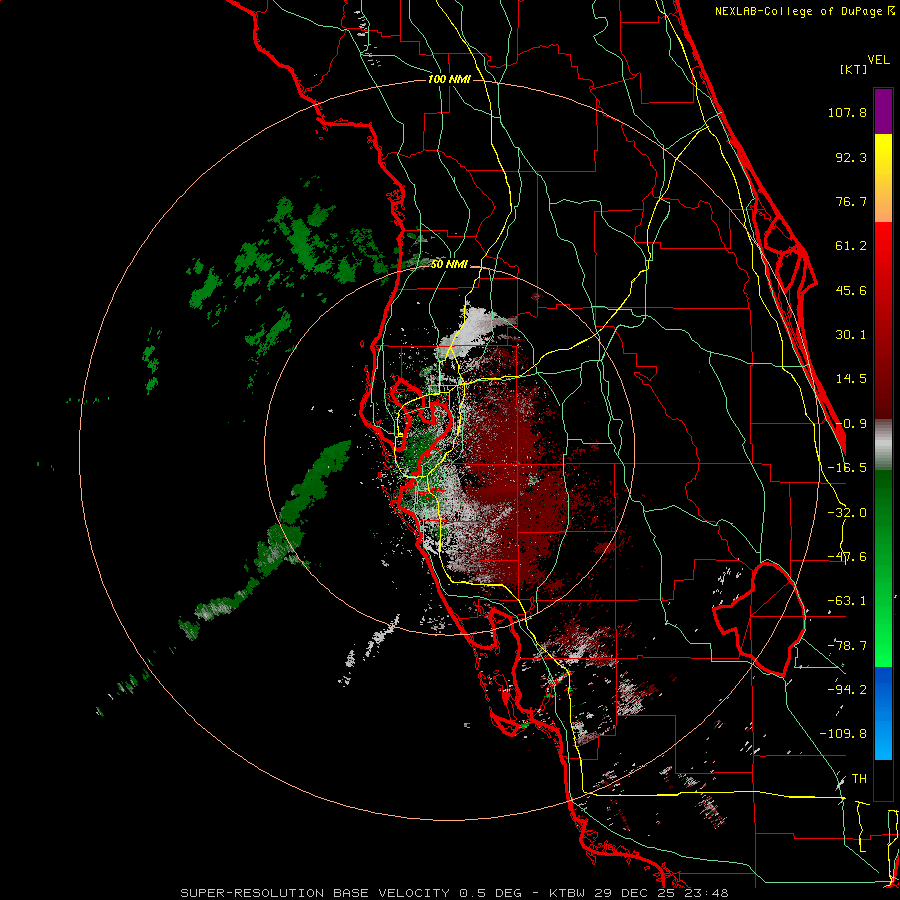
Task: Click the purple segment of the color bar
Action: (x=883, y=111)
